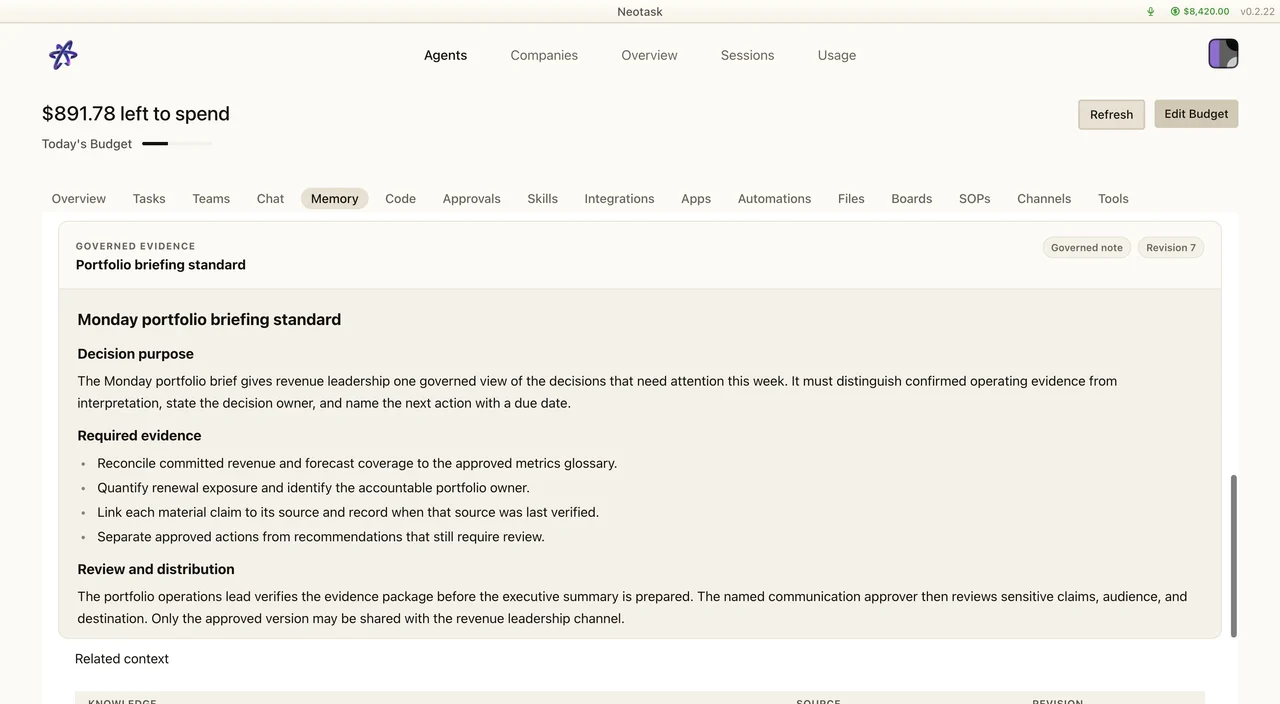Screen dimensions: 1280x704
Task: Go to the Approvals tab
Action: tap(471, 199)
